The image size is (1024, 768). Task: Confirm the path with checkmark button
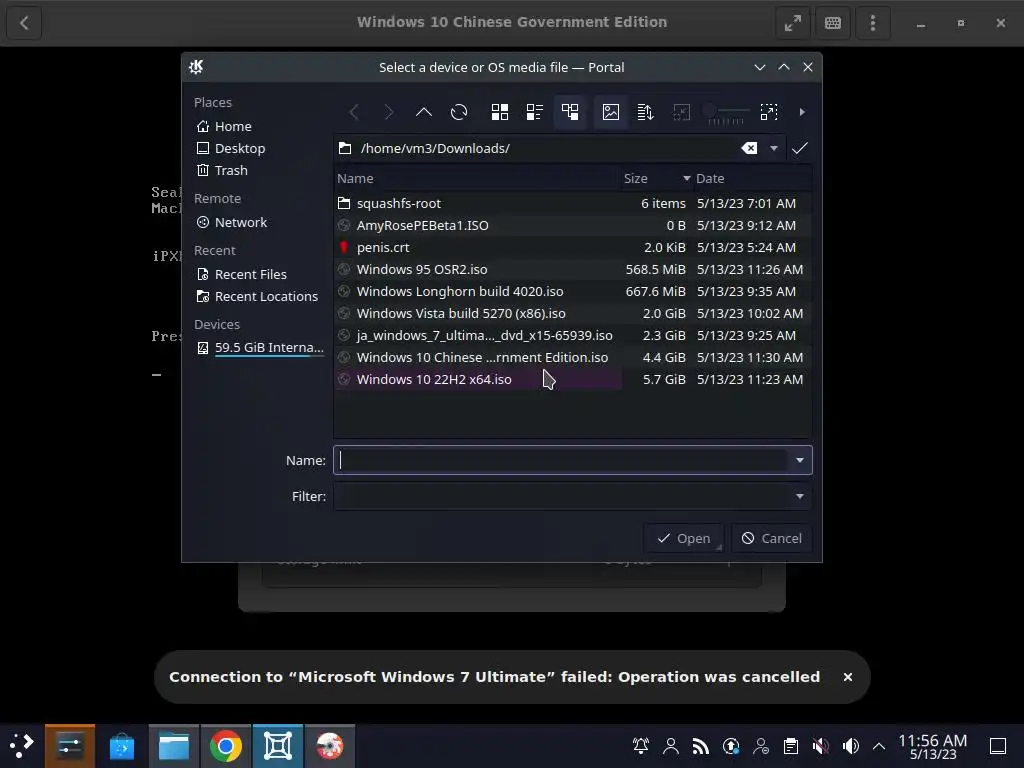[800, 148]
